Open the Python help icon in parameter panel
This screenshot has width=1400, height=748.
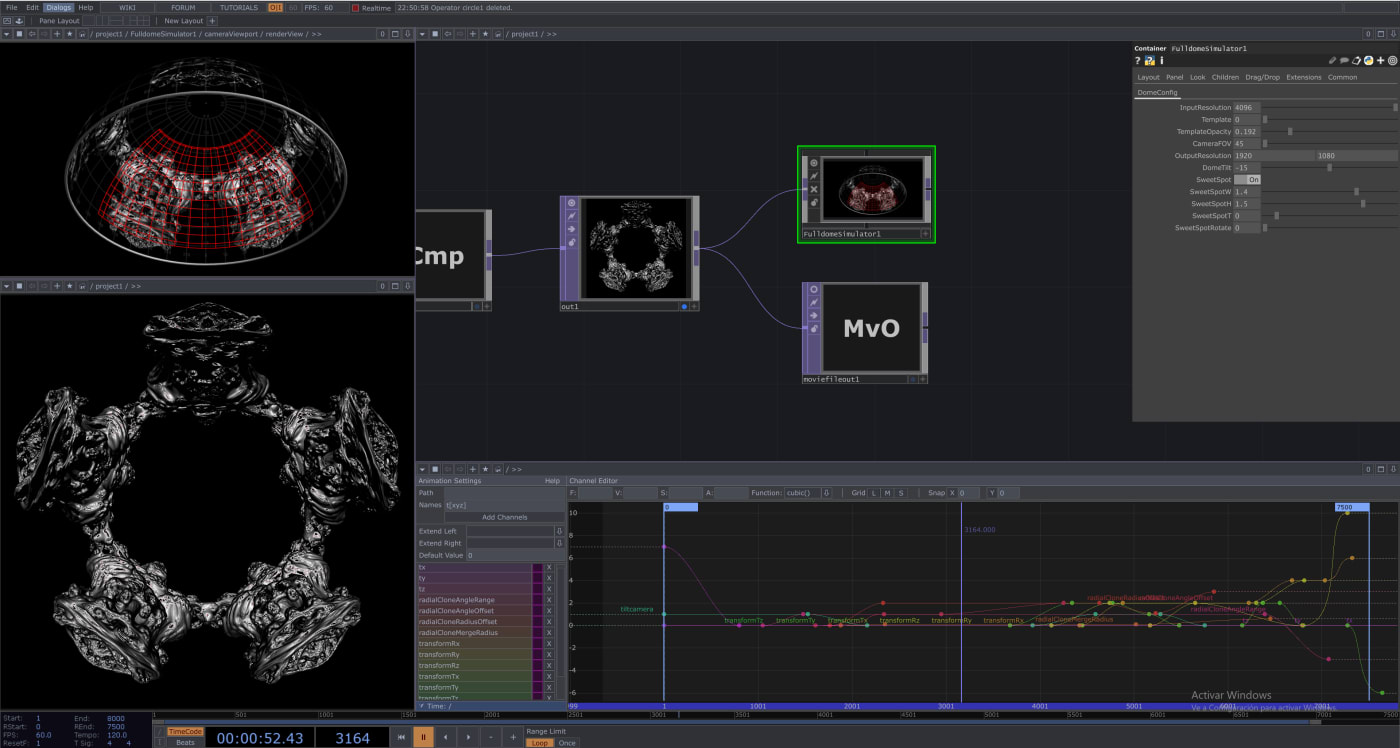pyautogui.click(x=1150, y=61)
